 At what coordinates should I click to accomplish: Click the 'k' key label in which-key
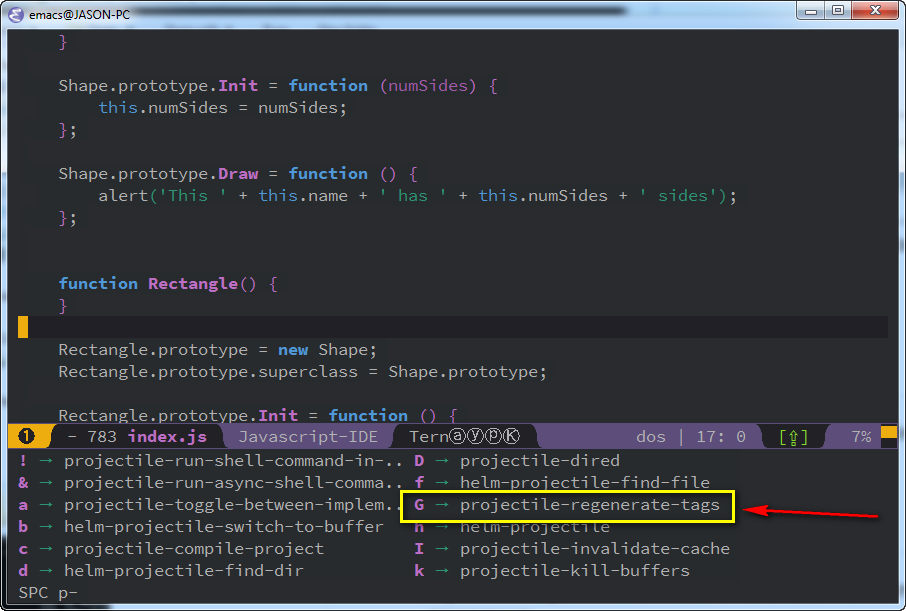click(x=419, y=571)
